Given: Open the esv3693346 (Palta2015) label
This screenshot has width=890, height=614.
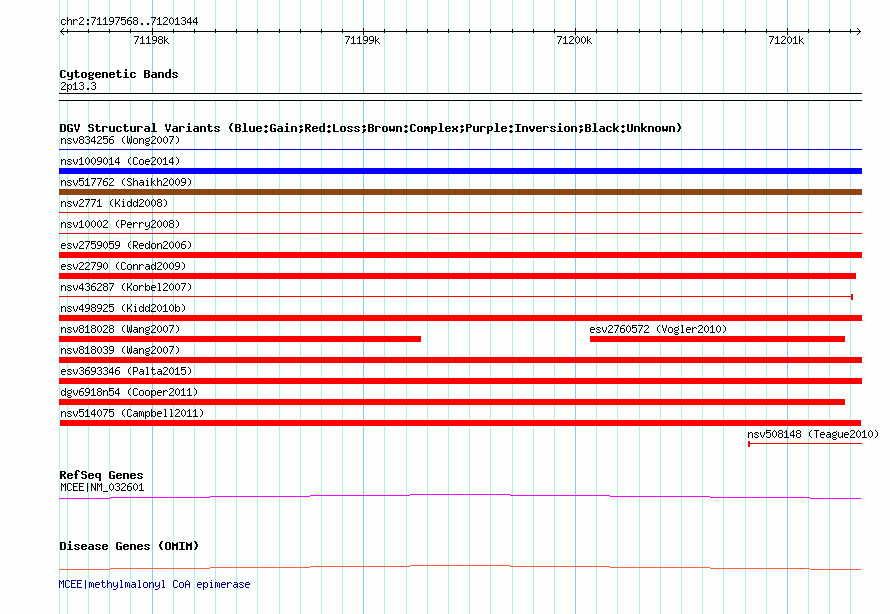Looking at the screenshot, I should 125,371.
